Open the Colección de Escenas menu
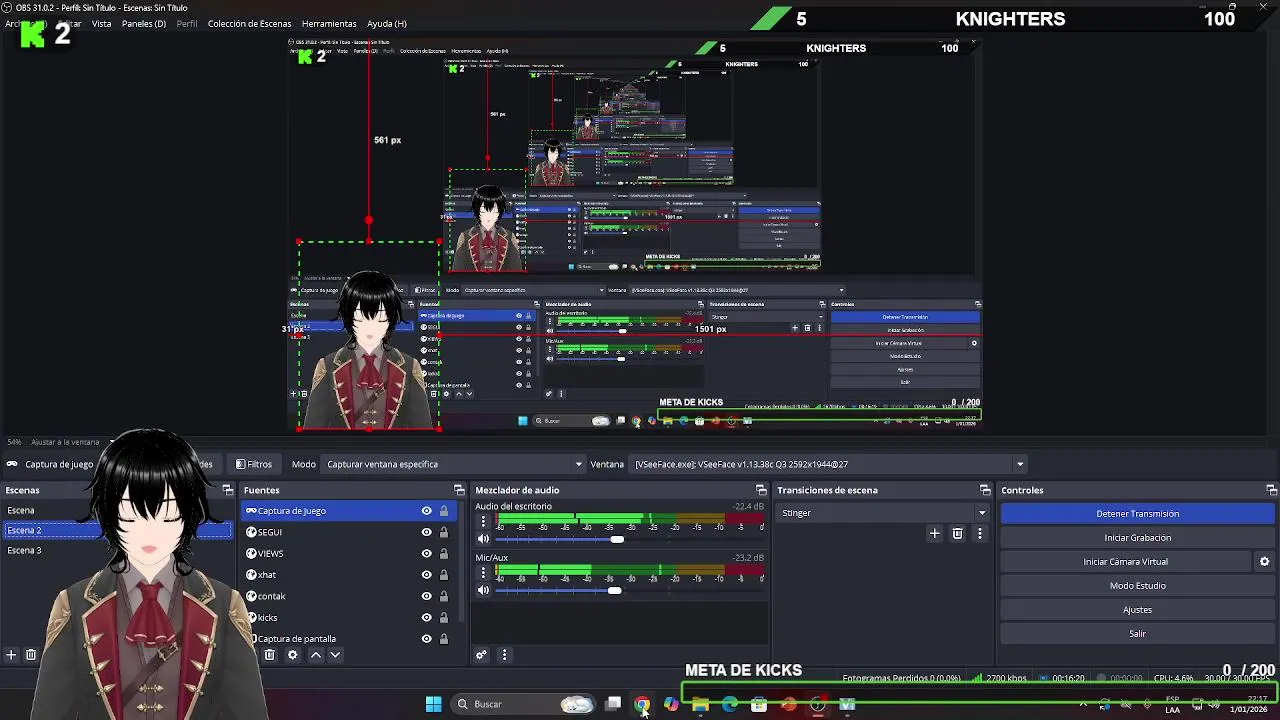Screen dimensions: 1280x720 (x=249, y=23)
